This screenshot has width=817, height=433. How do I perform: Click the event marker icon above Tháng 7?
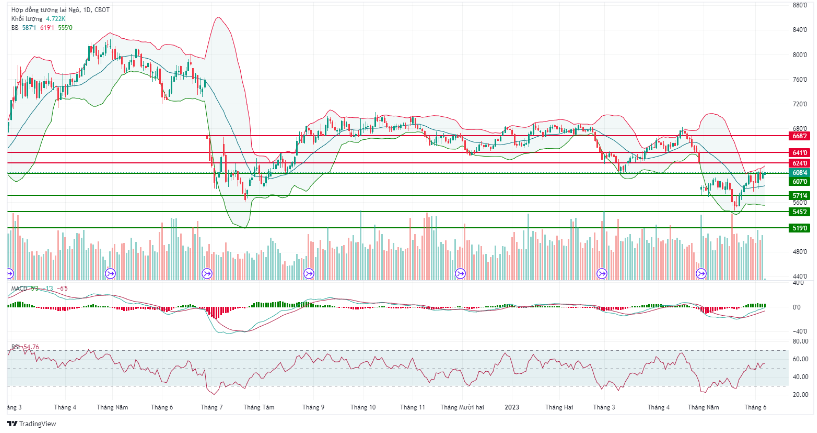(x=208, y=272)
